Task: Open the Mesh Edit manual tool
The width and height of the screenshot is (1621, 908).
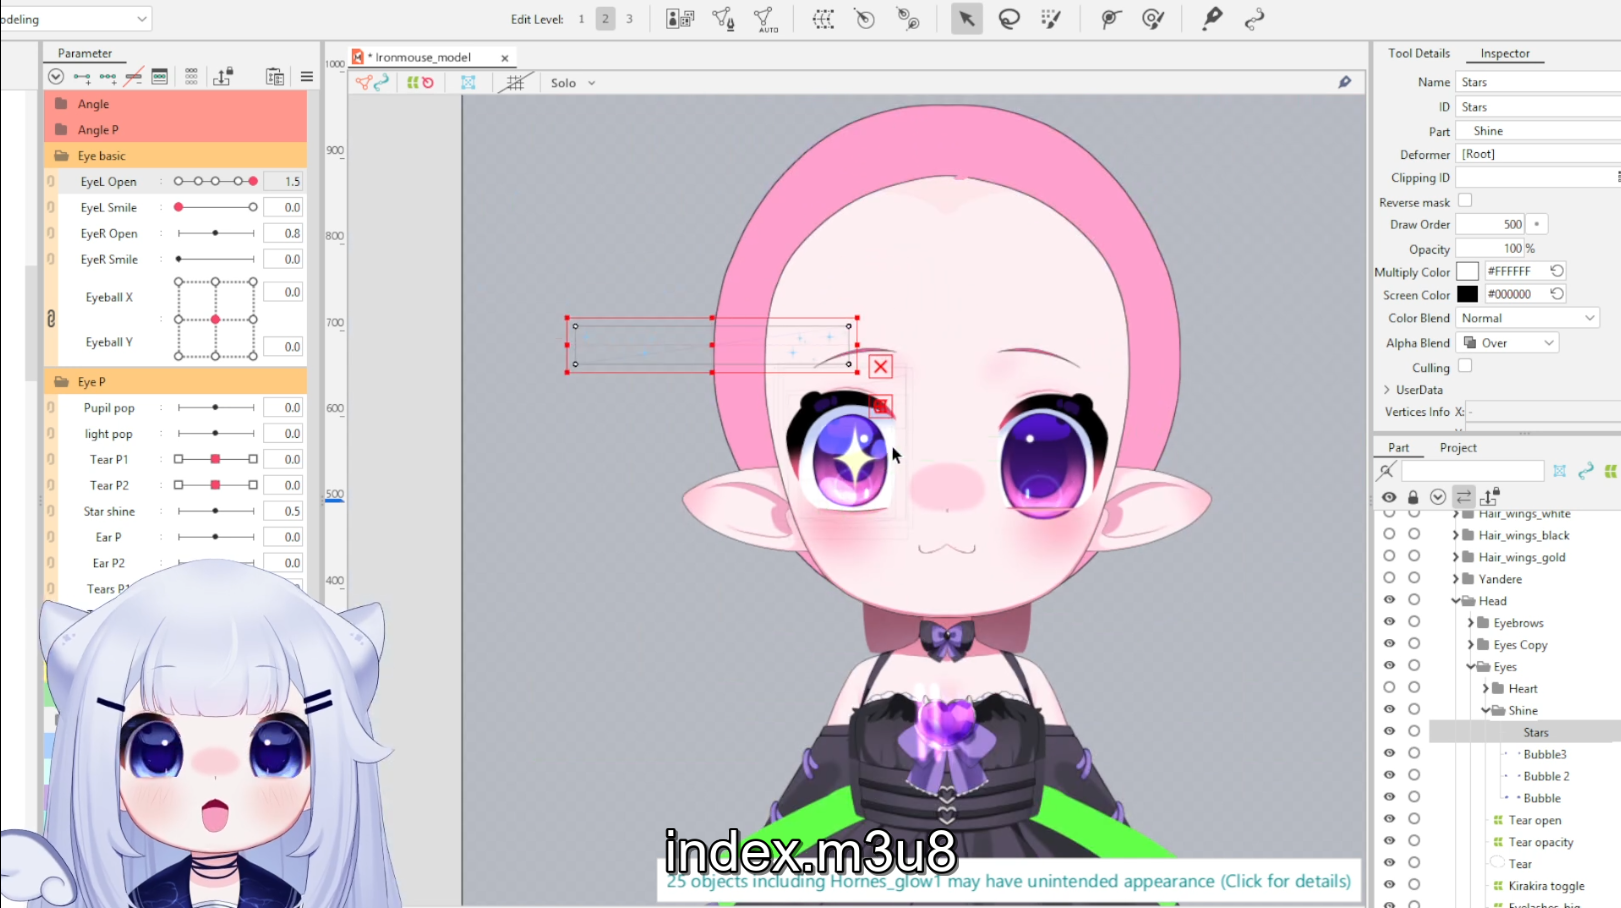Action: [x=723, y=19]
